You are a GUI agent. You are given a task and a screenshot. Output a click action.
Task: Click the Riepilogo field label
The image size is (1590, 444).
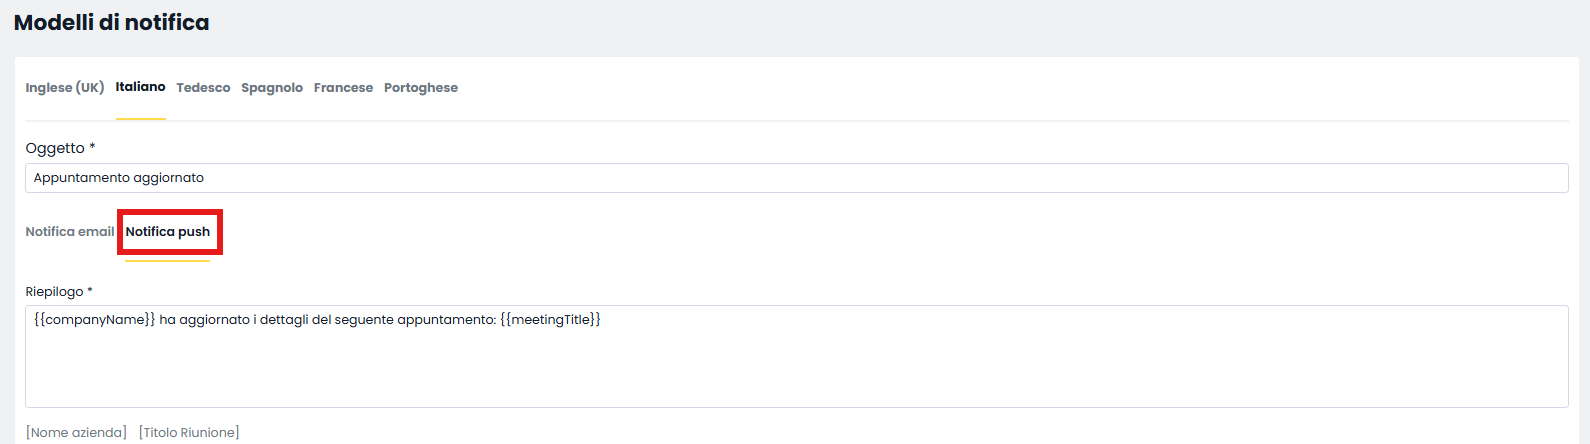pos(55,292)
